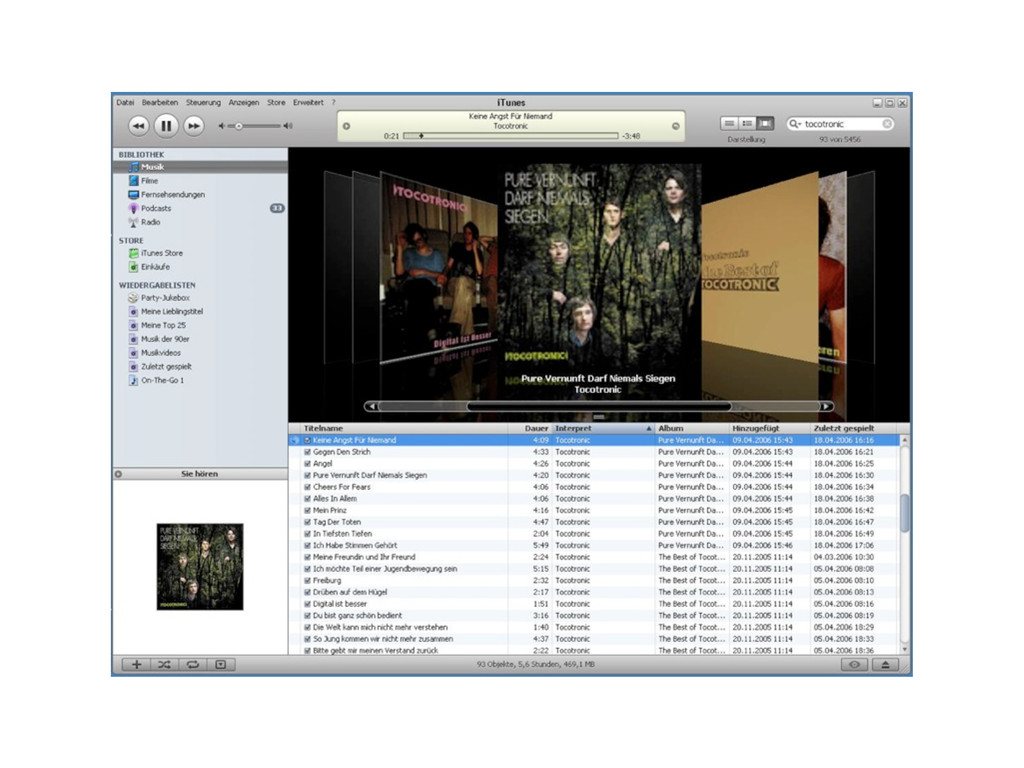Open Fernsehsendungen in the sidebar
Image resolution: width=1024 pixels, height=768 pixels.
[172, 195]
